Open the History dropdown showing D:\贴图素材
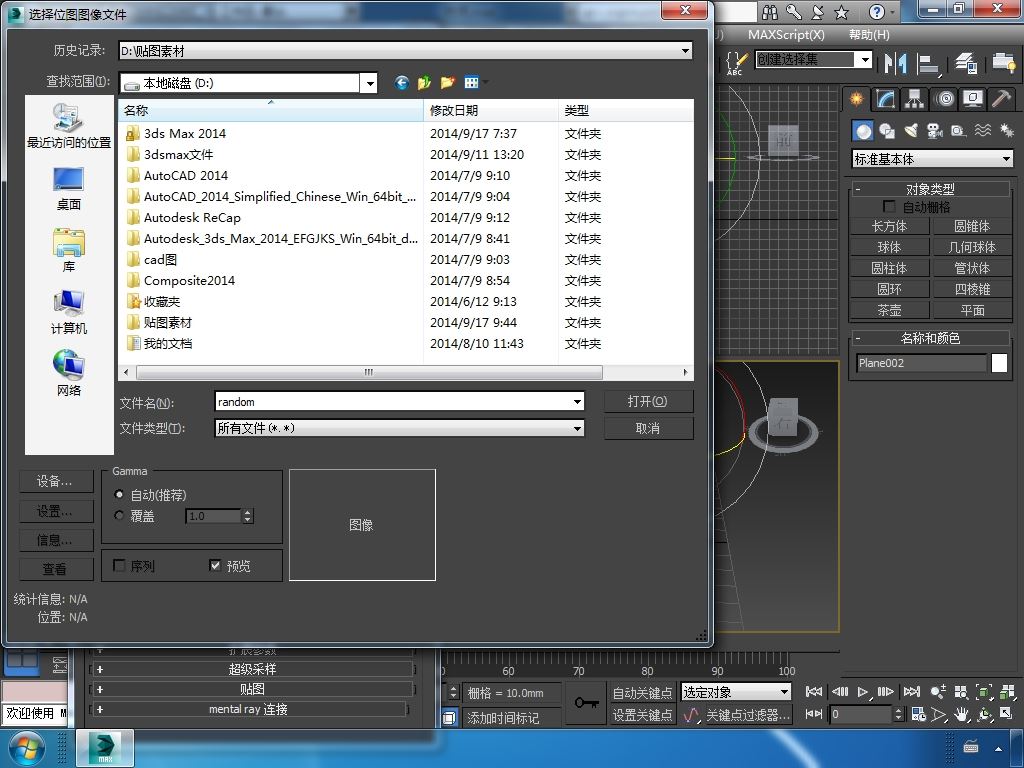 click(x=406, y=50)
